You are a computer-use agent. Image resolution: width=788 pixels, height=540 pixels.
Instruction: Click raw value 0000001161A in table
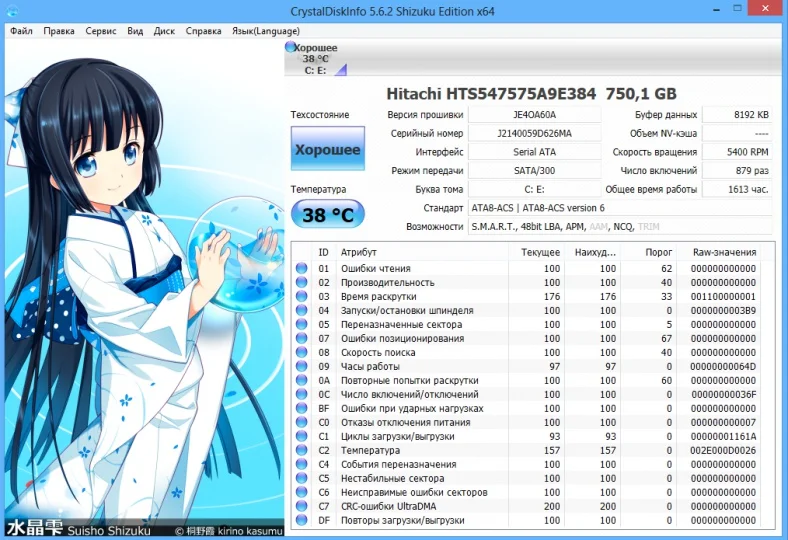click(x=723, y=437)
